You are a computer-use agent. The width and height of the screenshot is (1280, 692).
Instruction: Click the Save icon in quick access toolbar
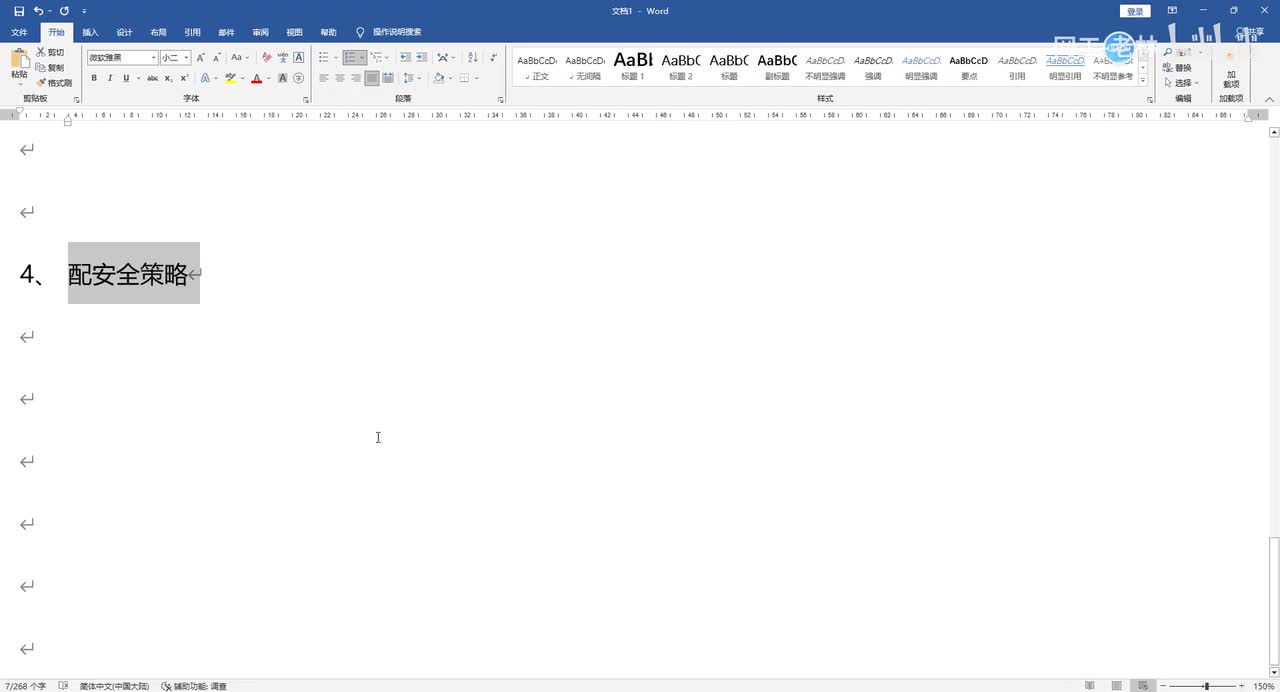click(x=19, y=11)
